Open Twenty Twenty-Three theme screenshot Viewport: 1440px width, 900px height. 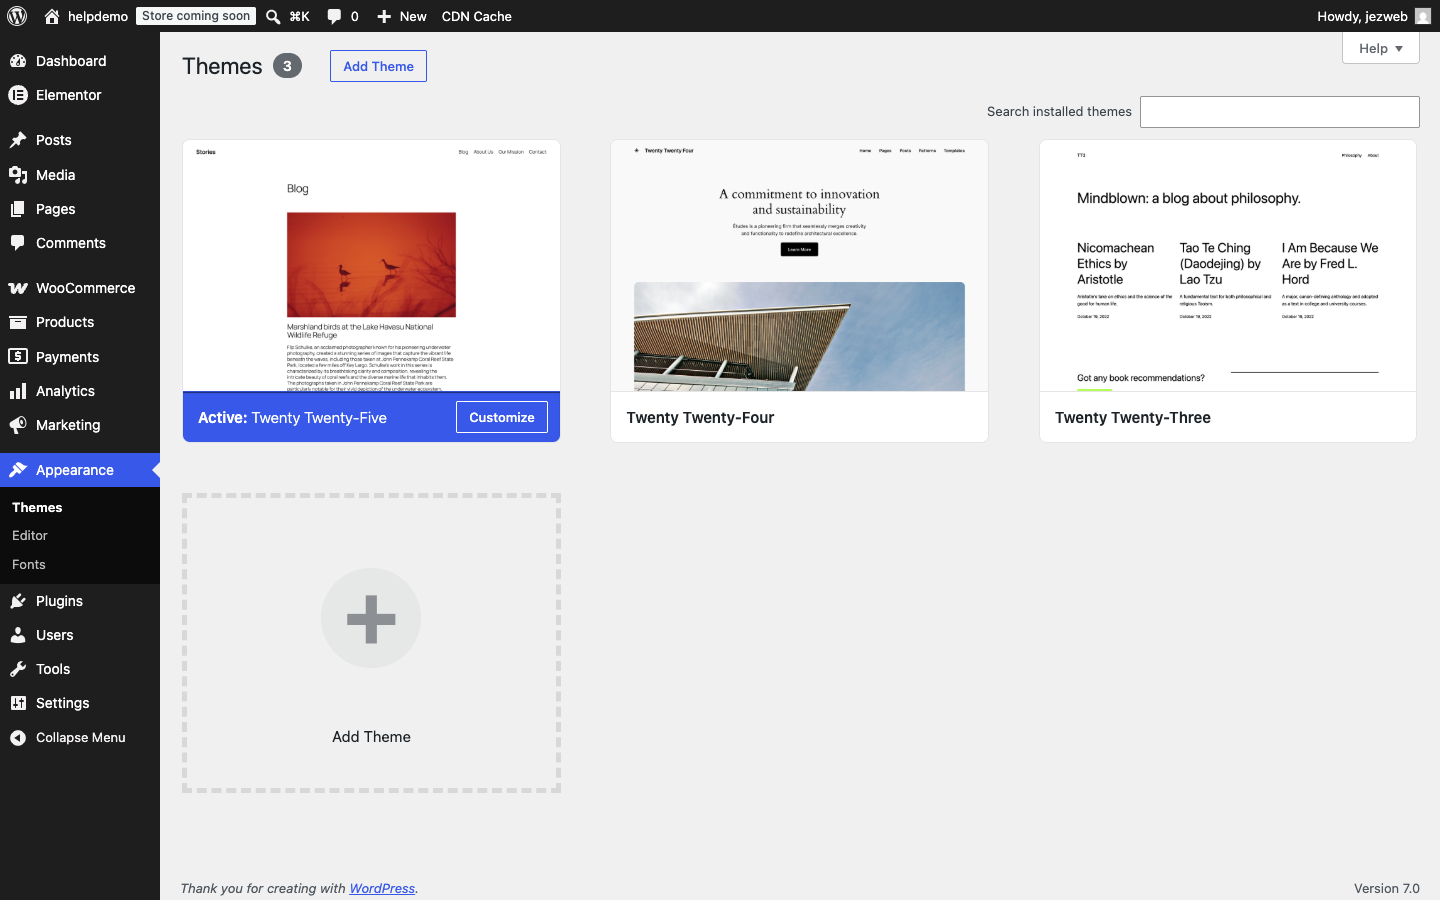(x=1228, y=266)
